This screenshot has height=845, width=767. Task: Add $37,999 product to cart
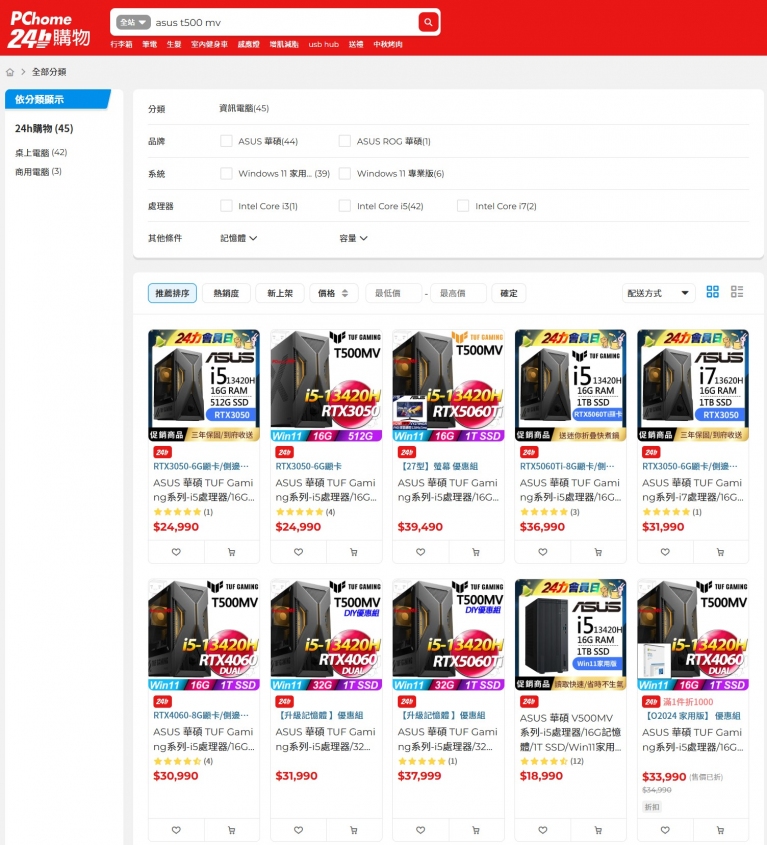[476, 830]
